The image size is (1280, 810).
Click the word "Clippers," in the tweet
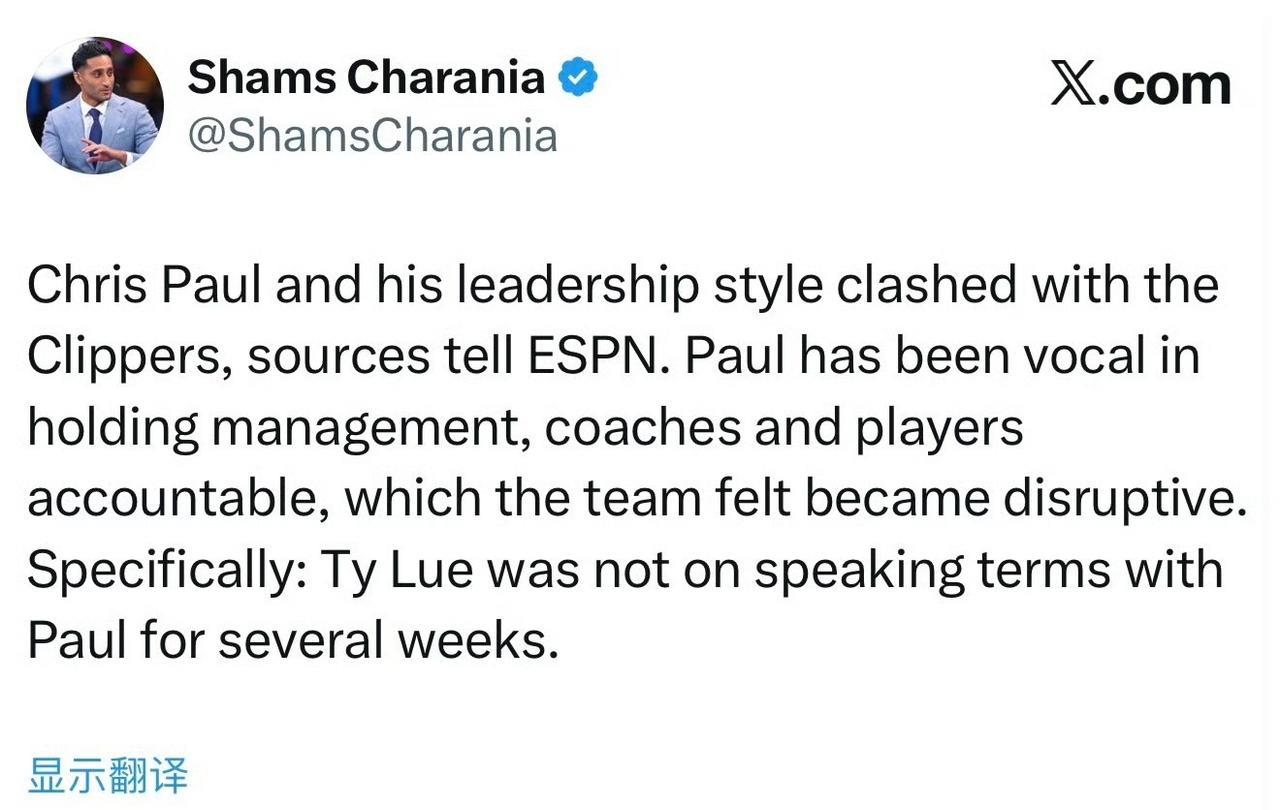tap(128, 358)
